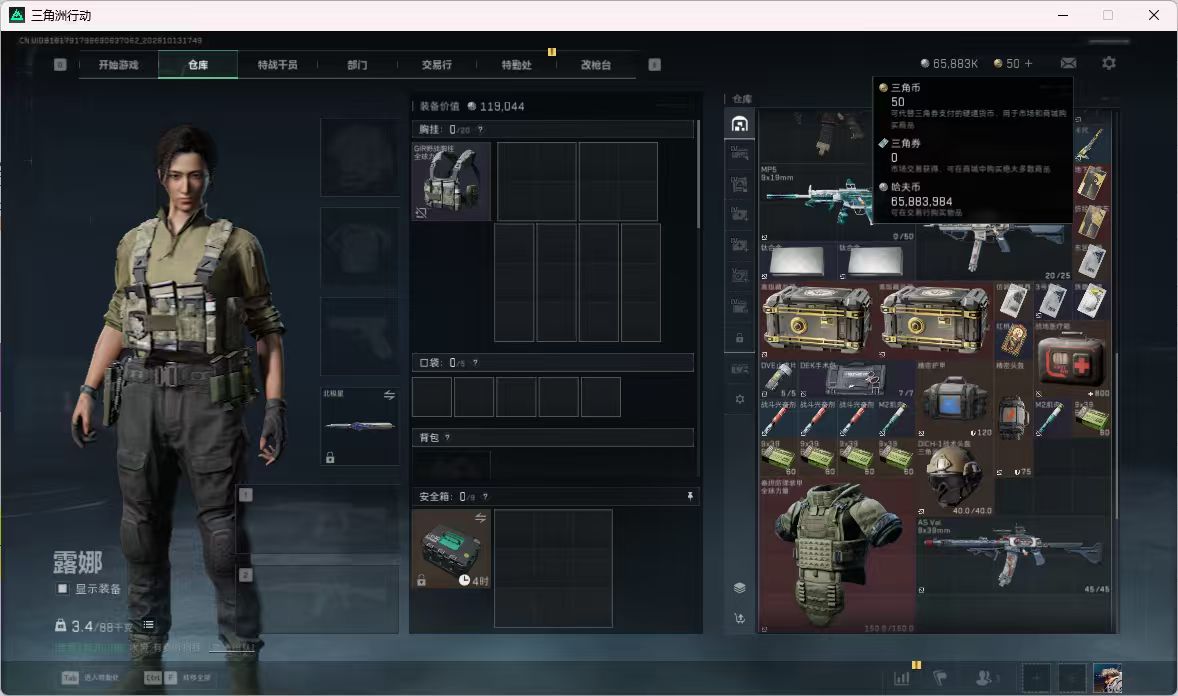Show help for 口袋 question mark
The image size is (1178, 696).
(475, 363)
